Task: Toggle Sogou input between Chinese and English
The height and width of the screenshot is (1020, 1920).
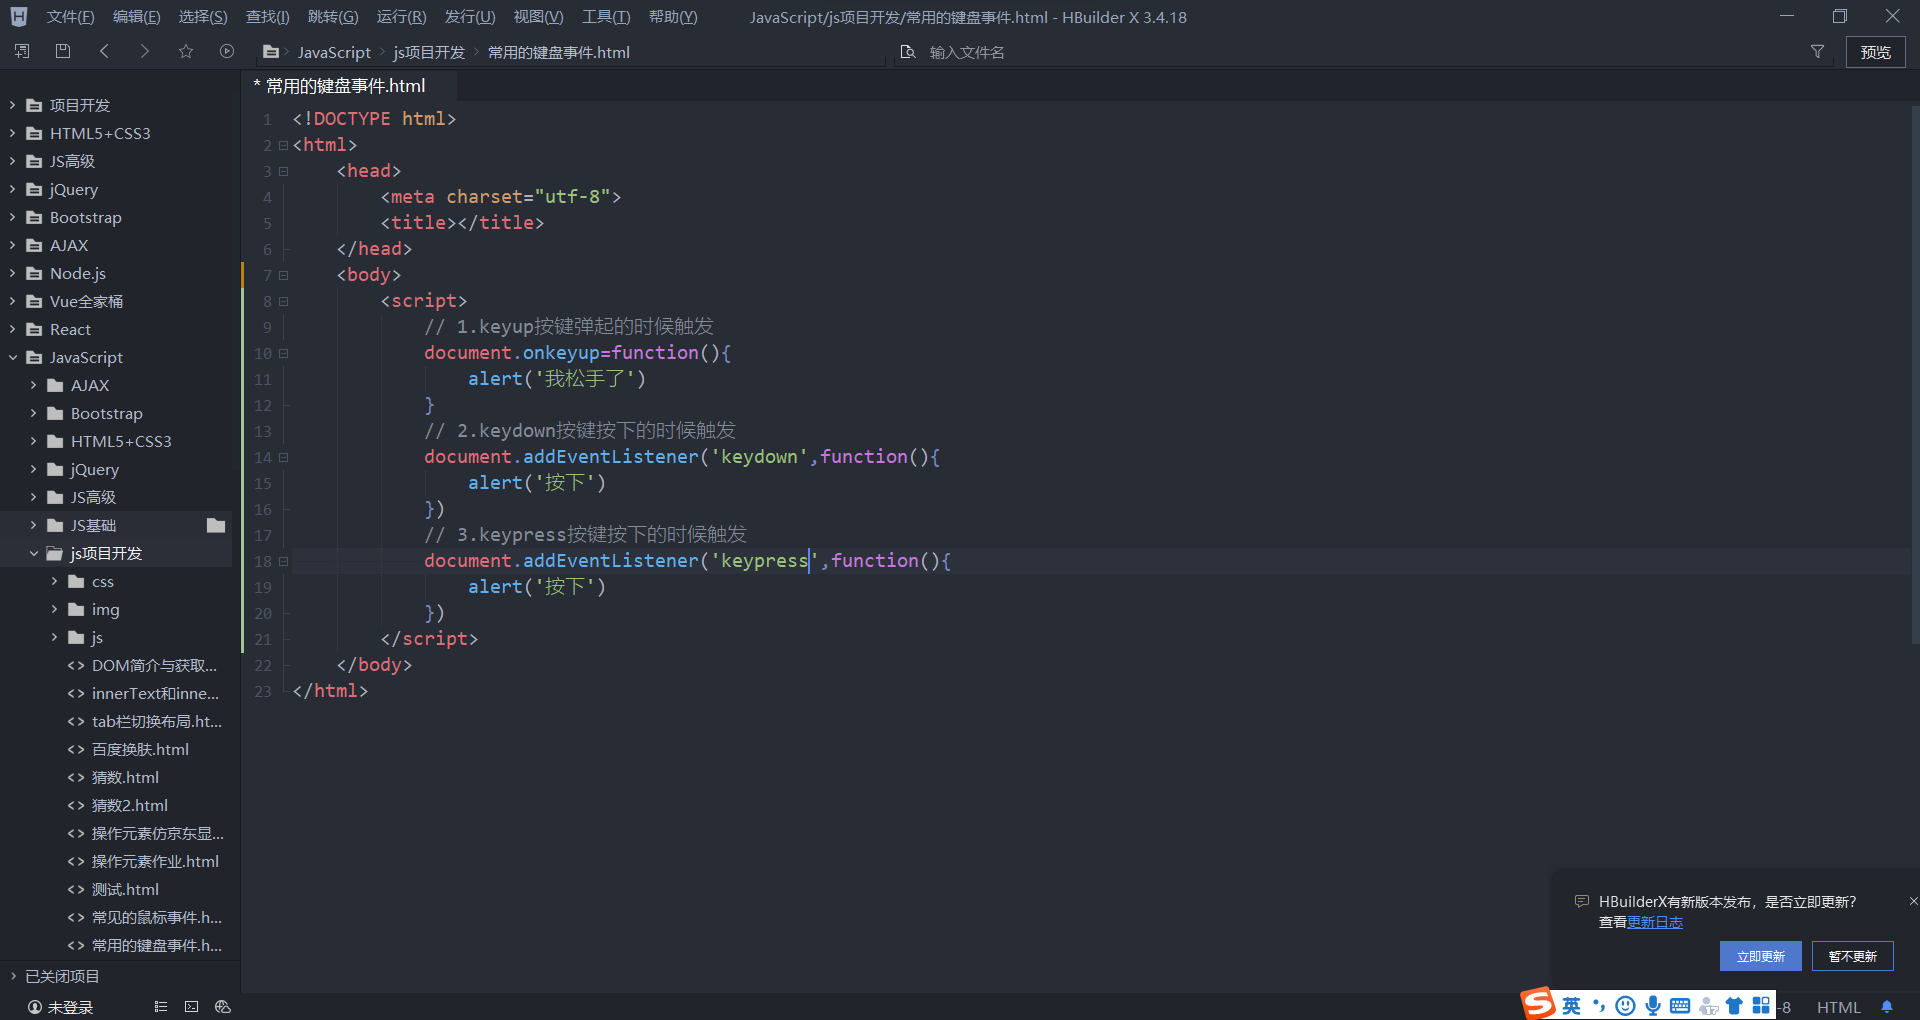Action: click(x=1573, y=1006)
